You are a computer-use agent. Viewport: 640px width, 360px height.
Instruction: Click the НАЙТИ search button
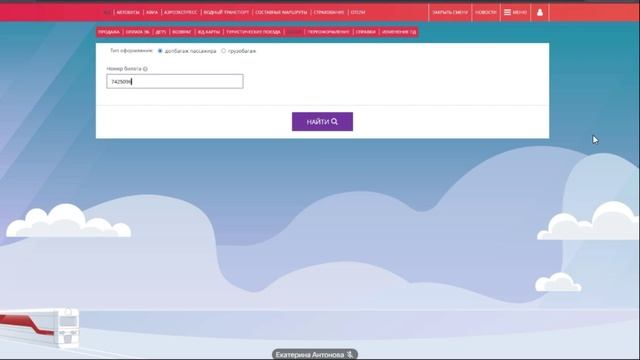pyautogui.click(x=322, y=122)
